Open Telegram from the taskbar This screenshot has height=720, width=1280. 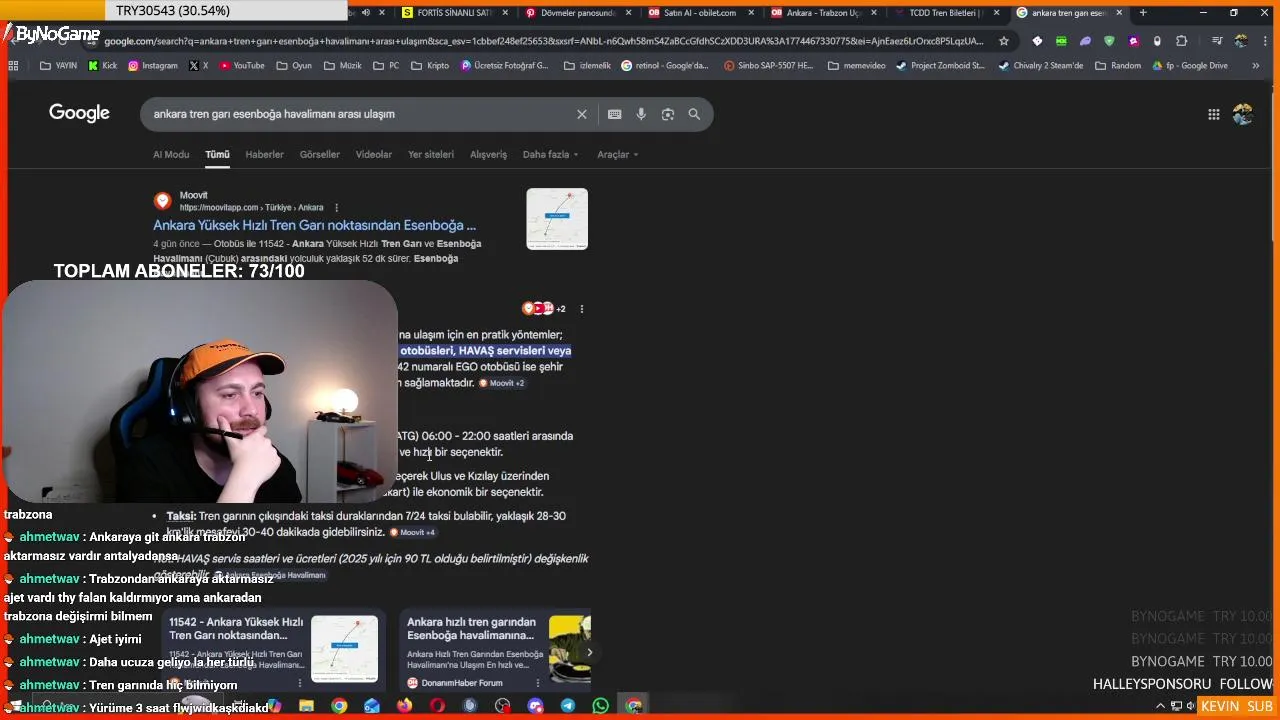(568, 705)
